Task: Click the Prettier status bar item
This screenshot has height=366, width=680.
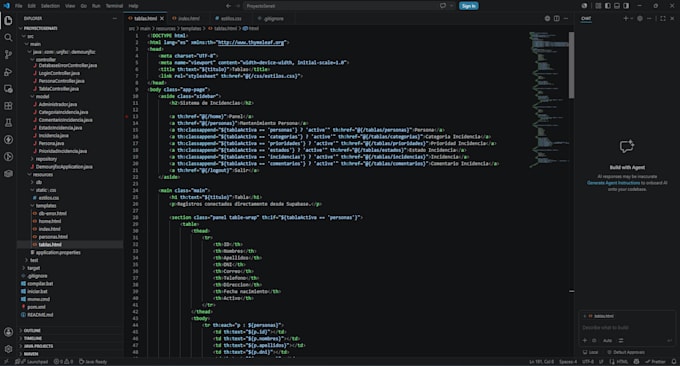Action: pos(655,362)
